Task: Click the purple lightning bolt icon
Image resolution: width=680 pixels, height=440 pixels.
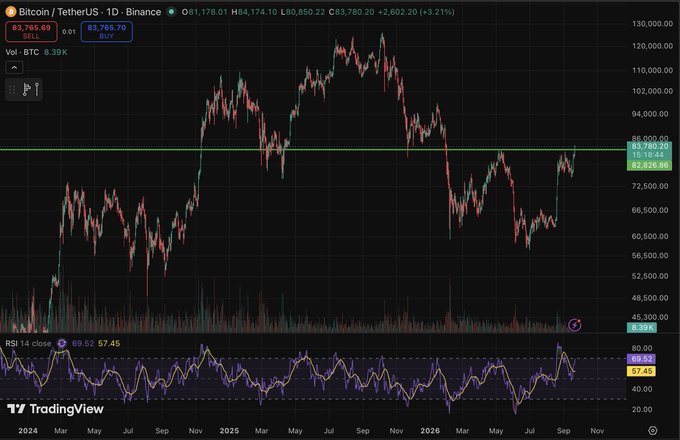Action: point(575,325)
